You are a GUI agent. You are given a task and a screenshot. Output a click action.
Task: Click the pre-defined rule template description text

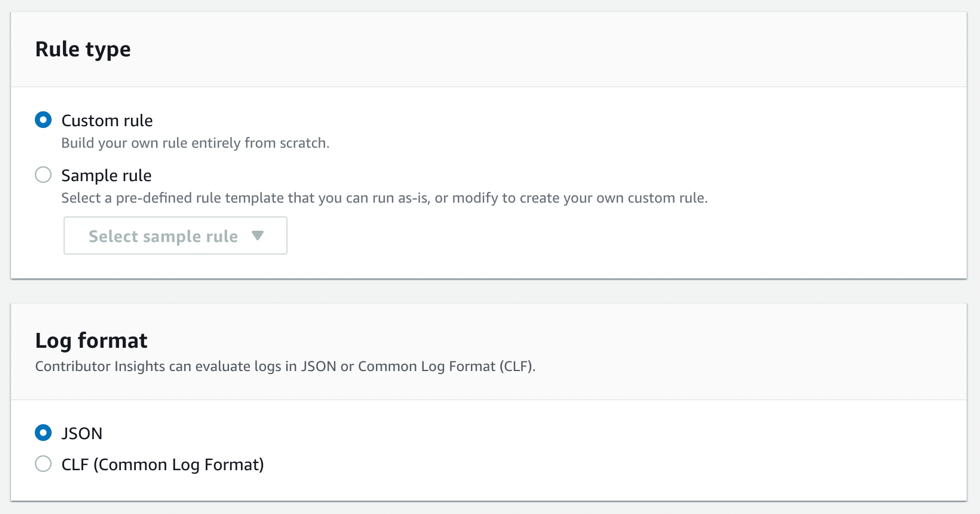[384, 198]
